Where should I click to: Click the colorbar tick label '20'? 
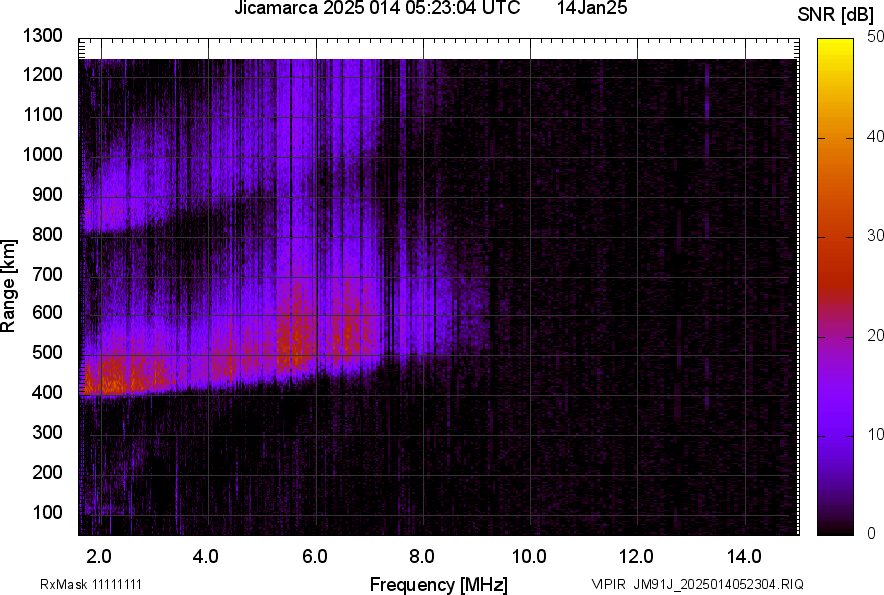tap(876, 336)
